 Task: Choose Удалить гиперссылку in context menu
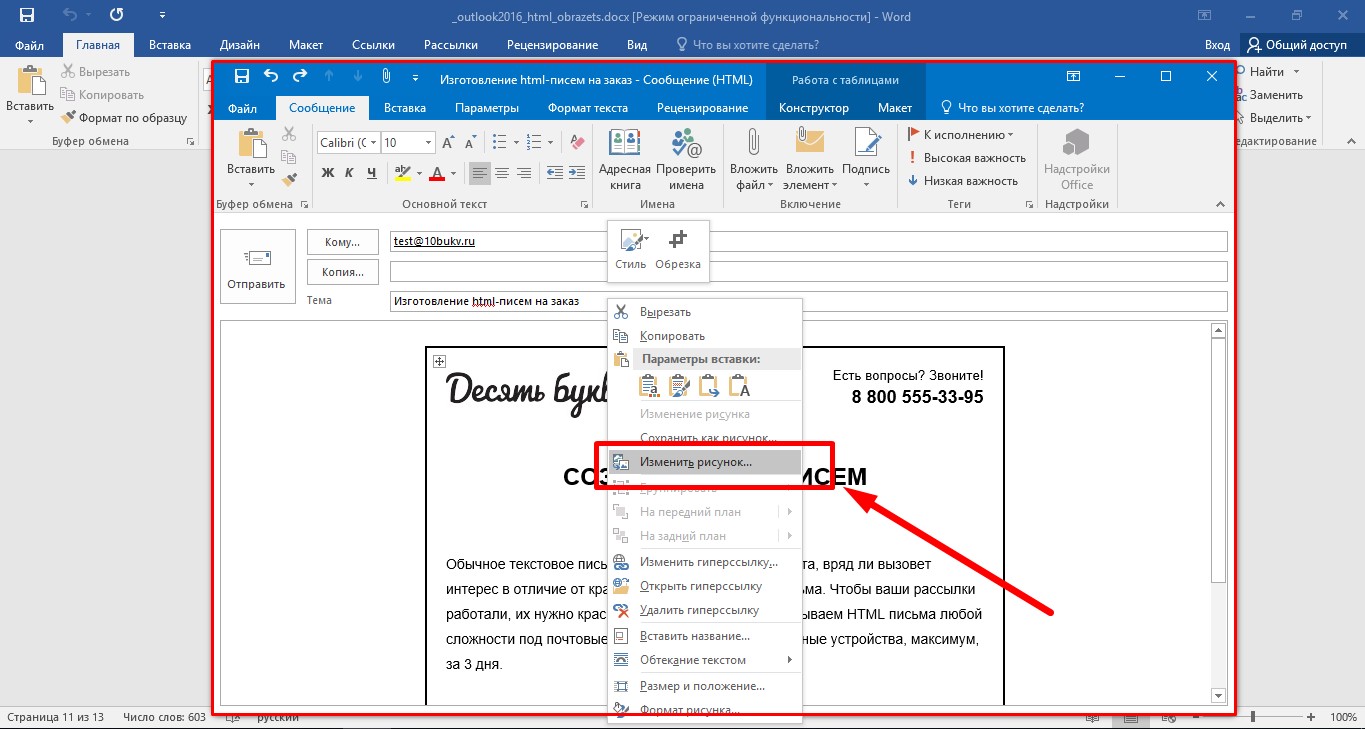[x=705, y=610]
